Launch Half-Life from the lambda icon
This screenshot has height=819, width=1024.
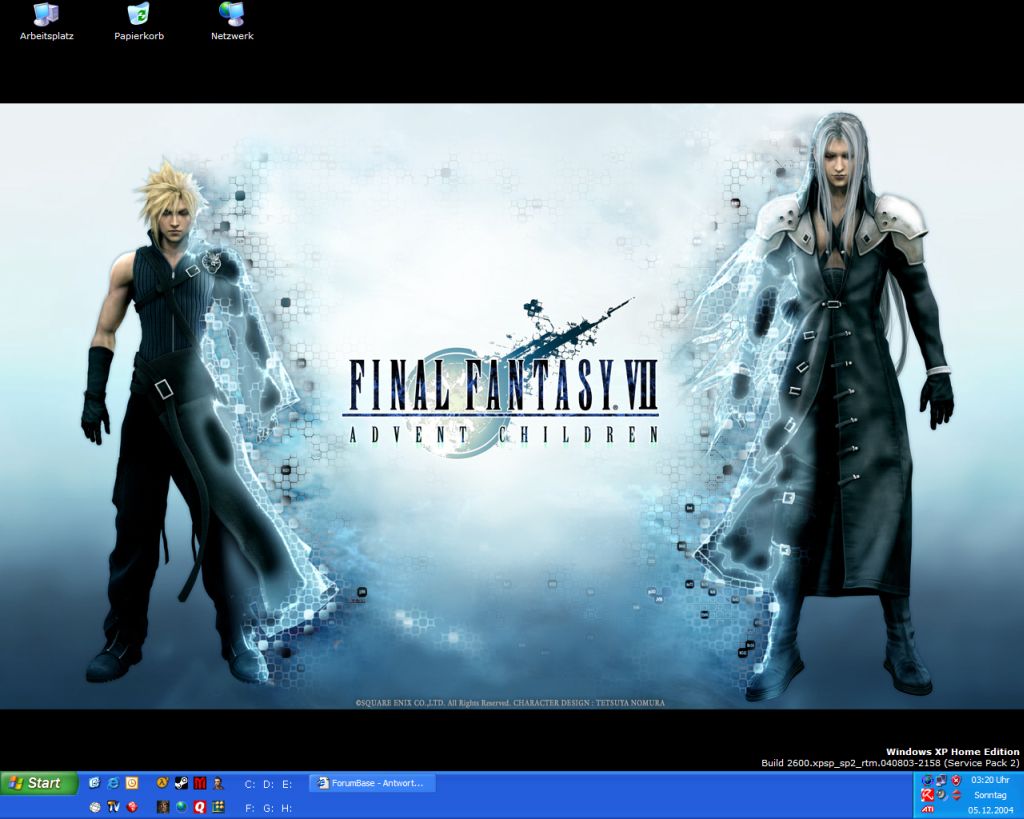click(163, 782)
